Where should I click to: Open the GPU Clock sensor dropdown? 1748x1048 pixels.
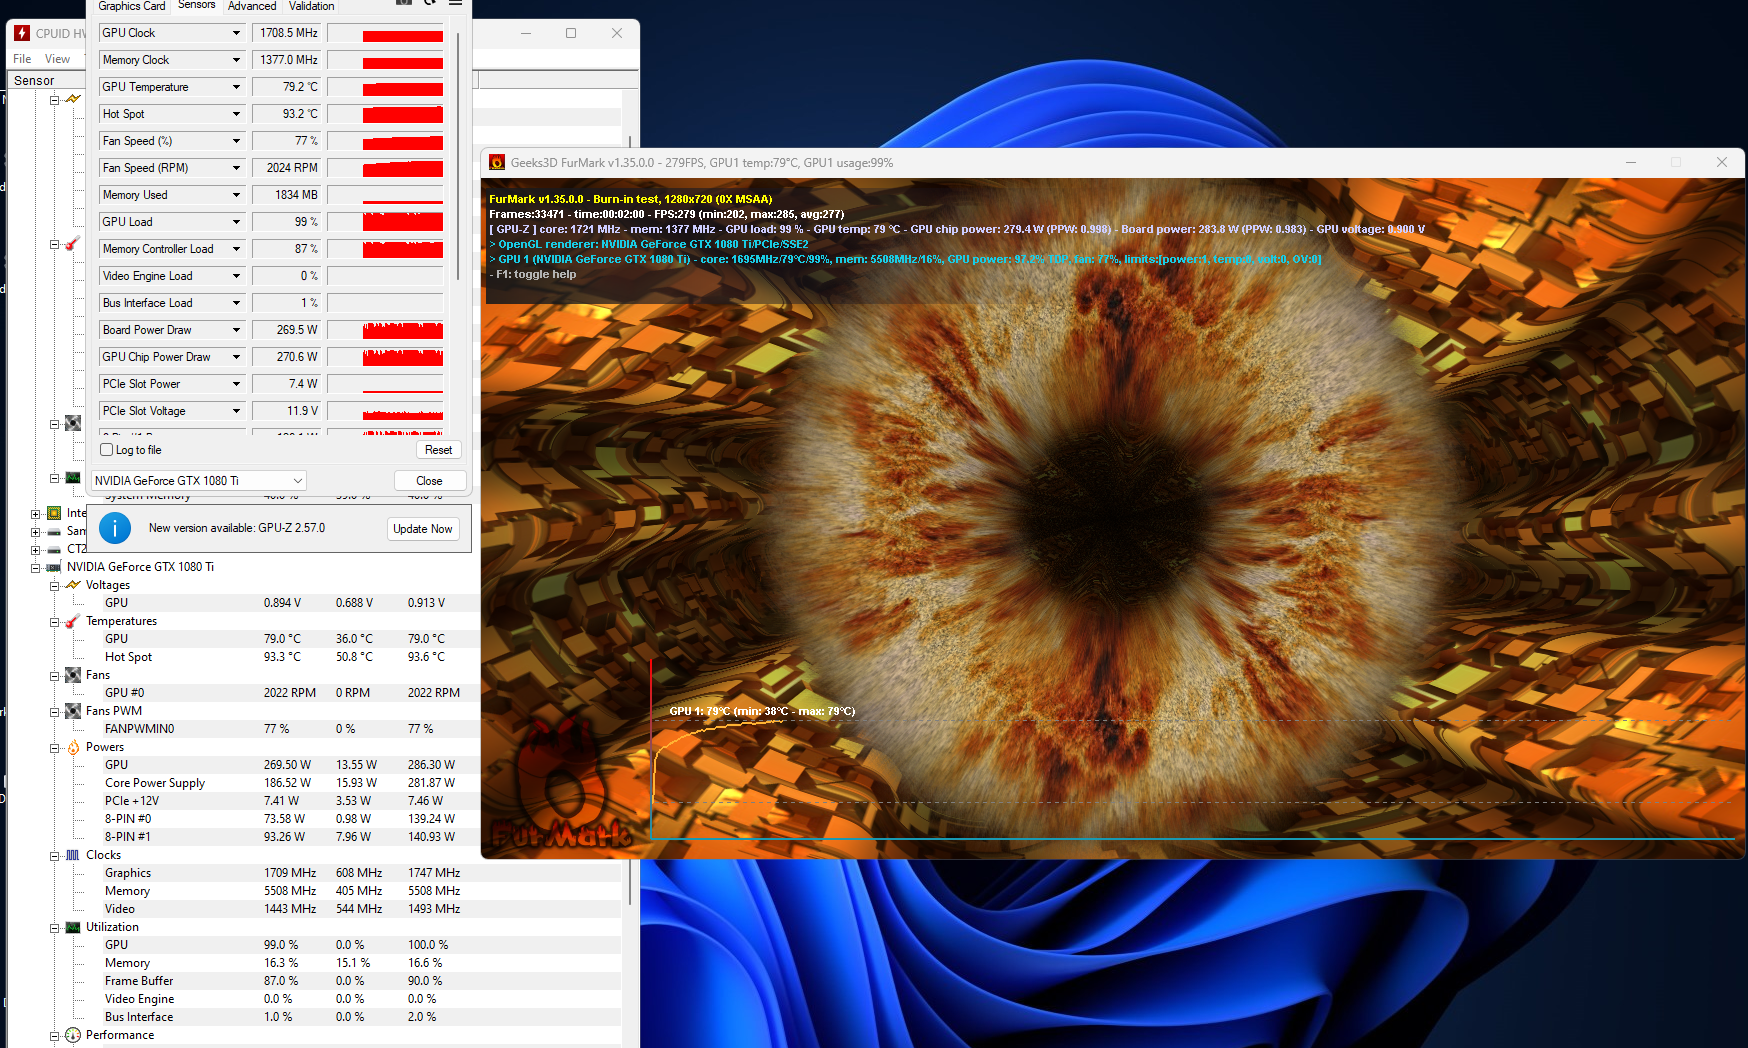point(236,33)
